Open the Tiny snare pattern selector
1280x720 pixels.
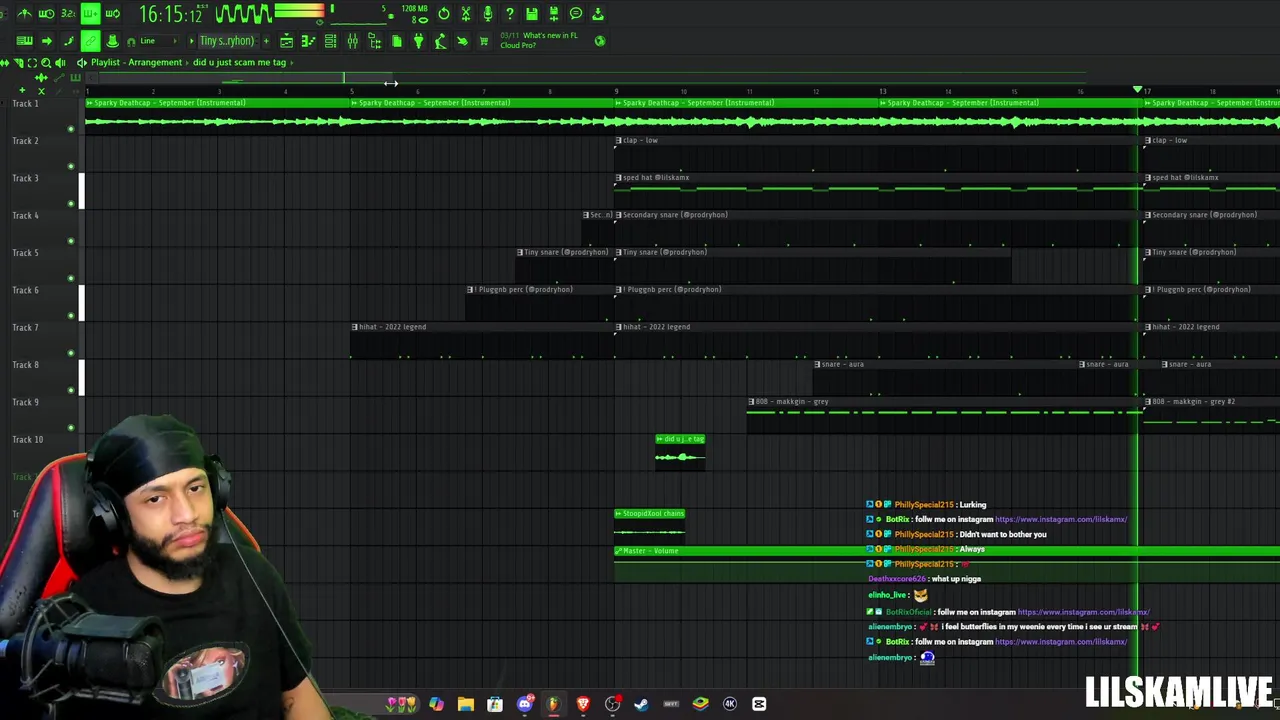[x=227, y=41]
